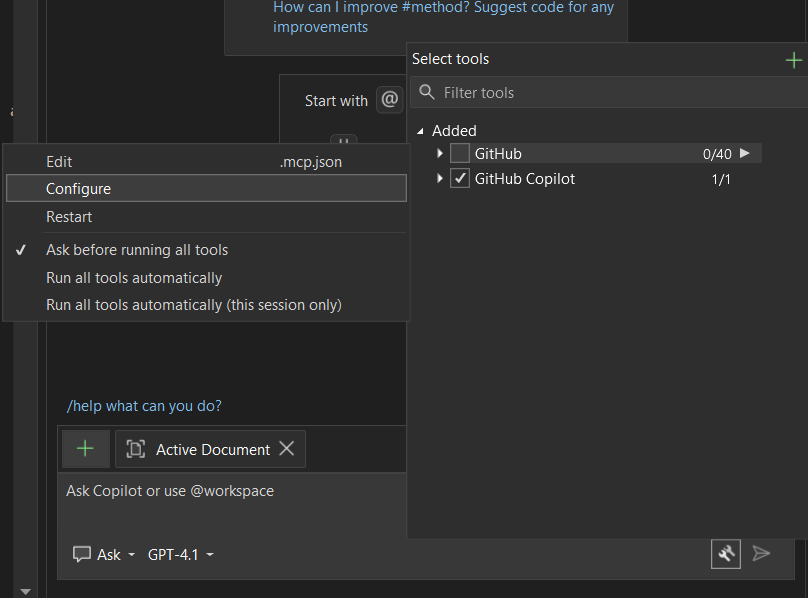
Task: Remove the Active Document chip with its X
Action: [x=287, y=448]
